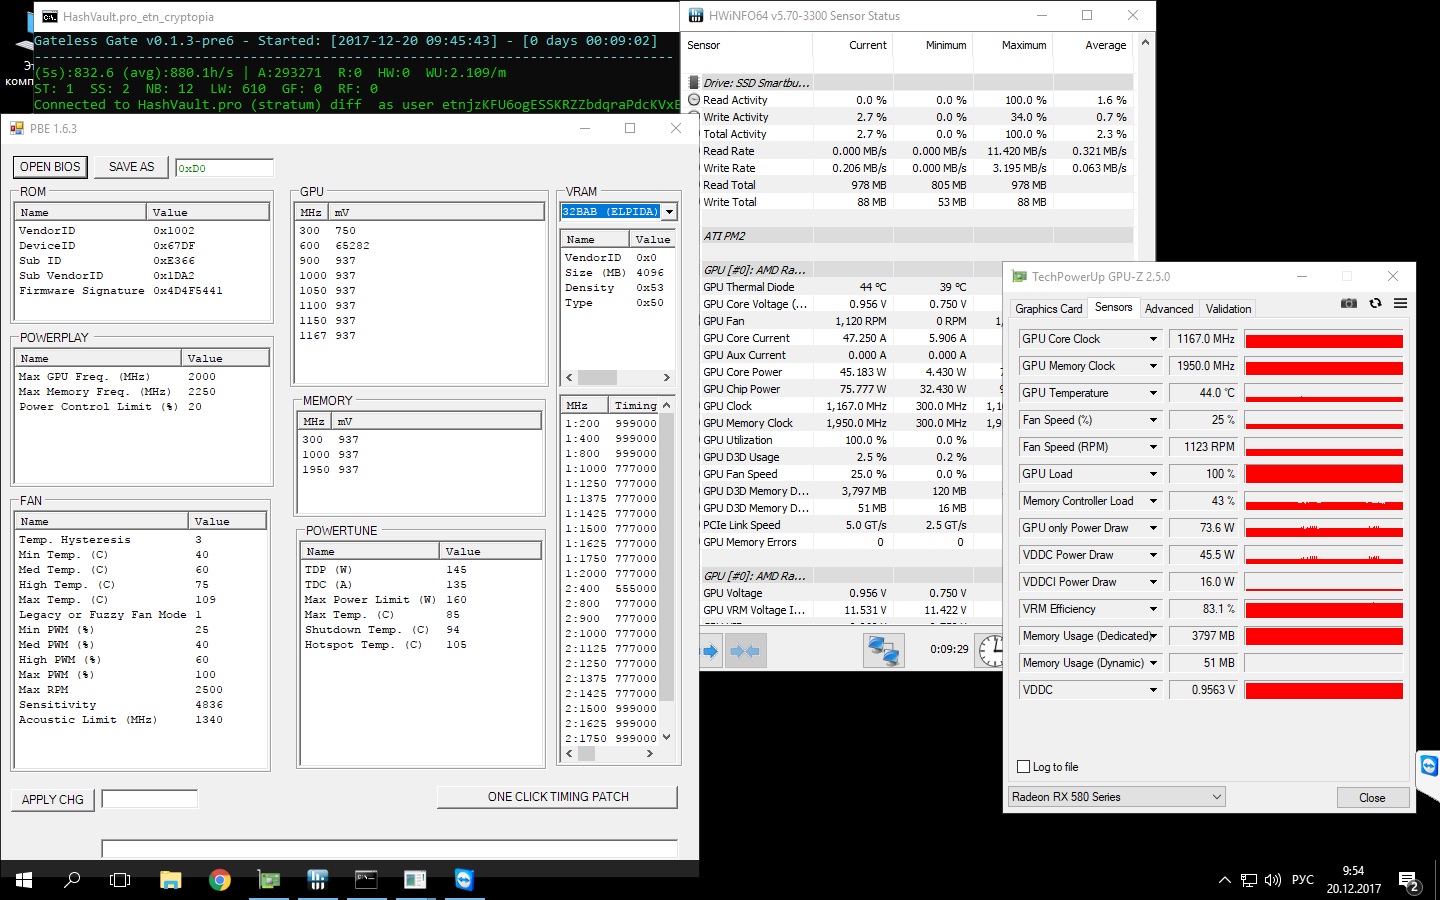1440x900 pixels.
Task: Click the Write Activity sensor row icon
Action: 694,117
